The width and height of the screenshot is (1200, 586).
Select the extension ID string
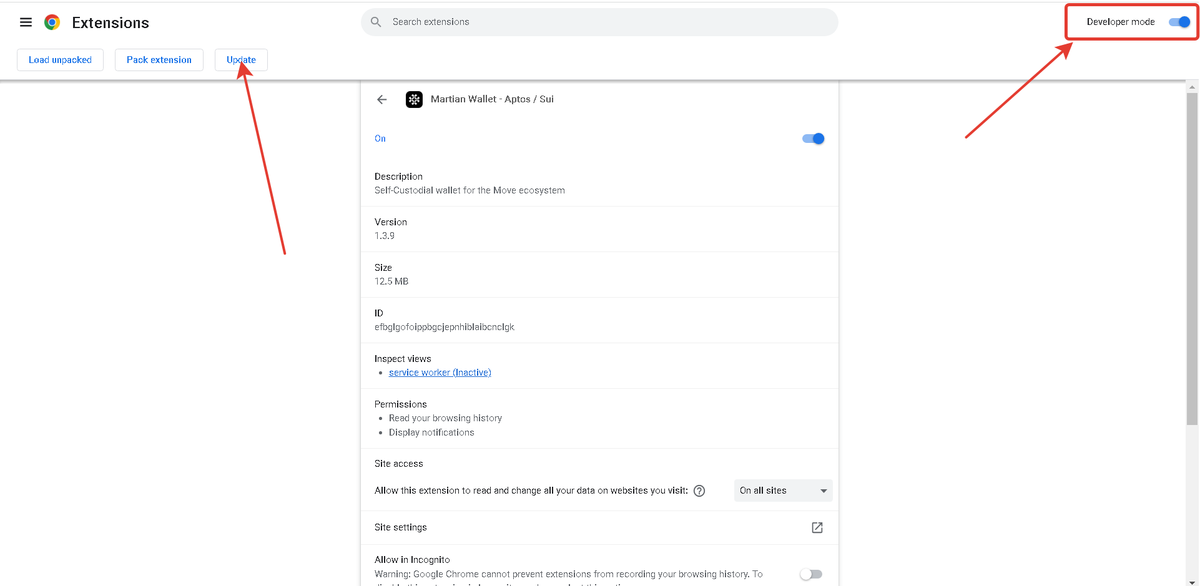coord(445,327)
